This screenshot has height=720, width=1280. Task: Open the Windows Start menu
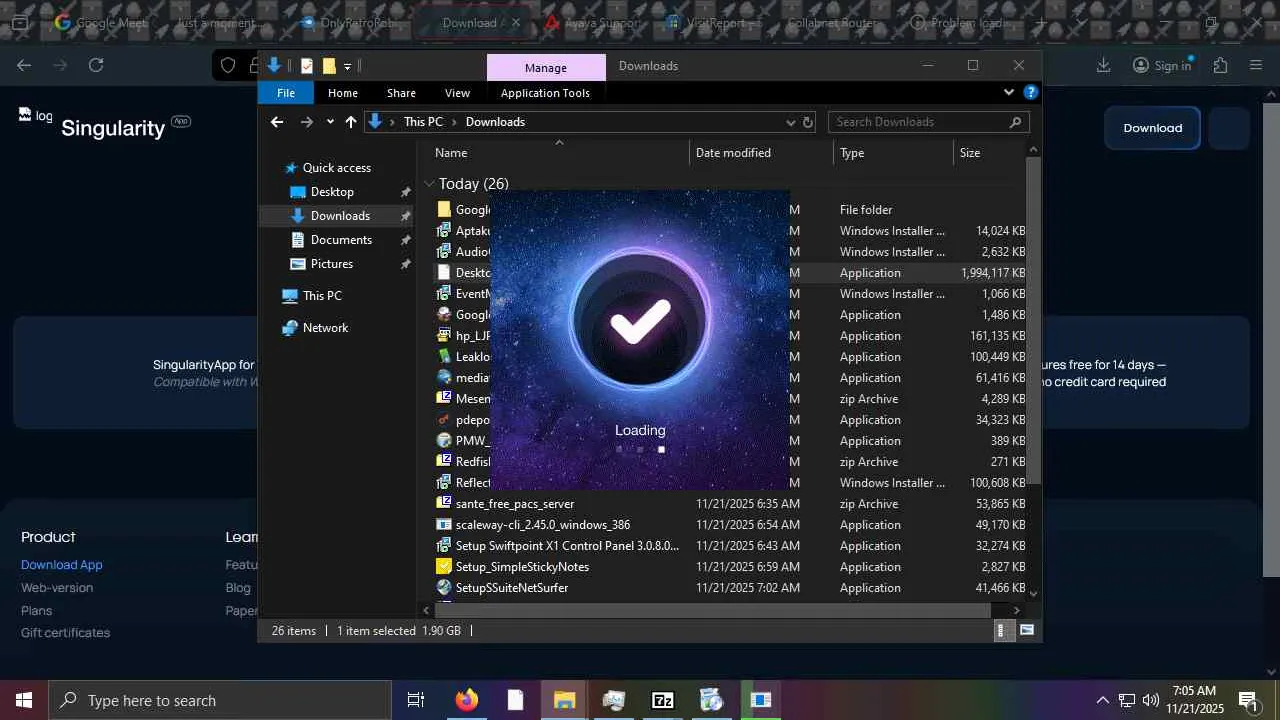coord(24,700)
